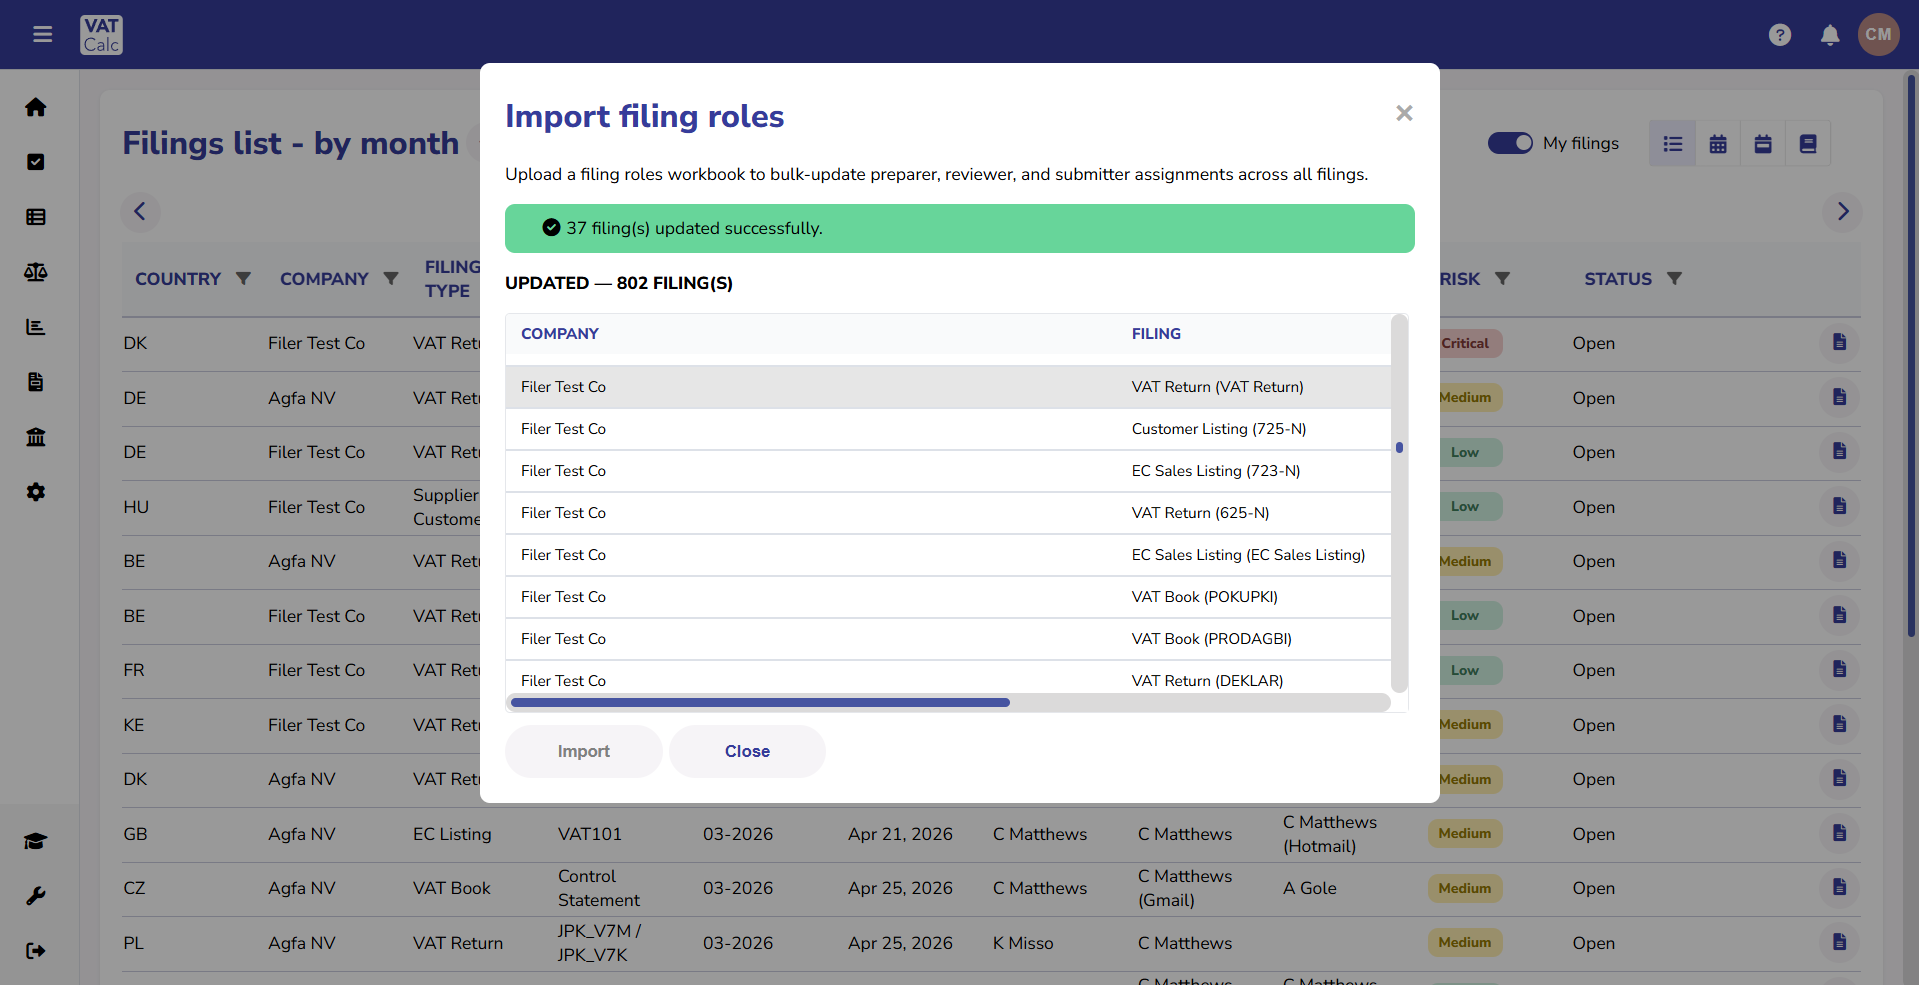Go to the next month with right chevron
This screenshot has height=985, width=1919.
pos(1843,212)
